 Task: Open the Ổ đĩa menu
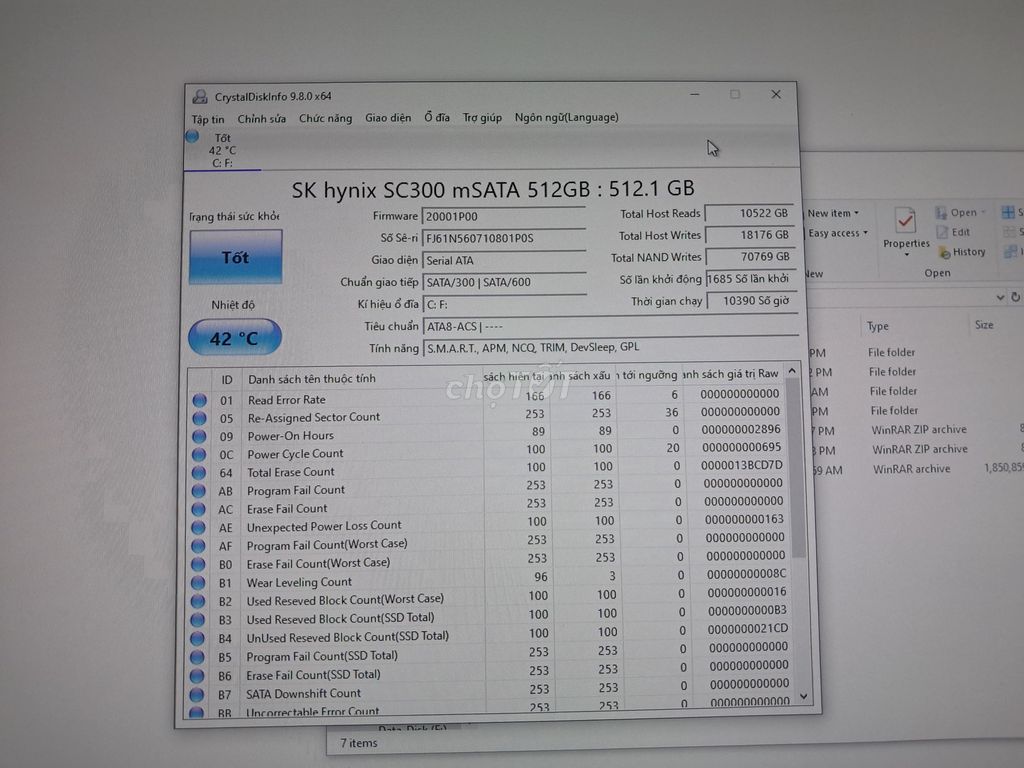tap(437, 118)
